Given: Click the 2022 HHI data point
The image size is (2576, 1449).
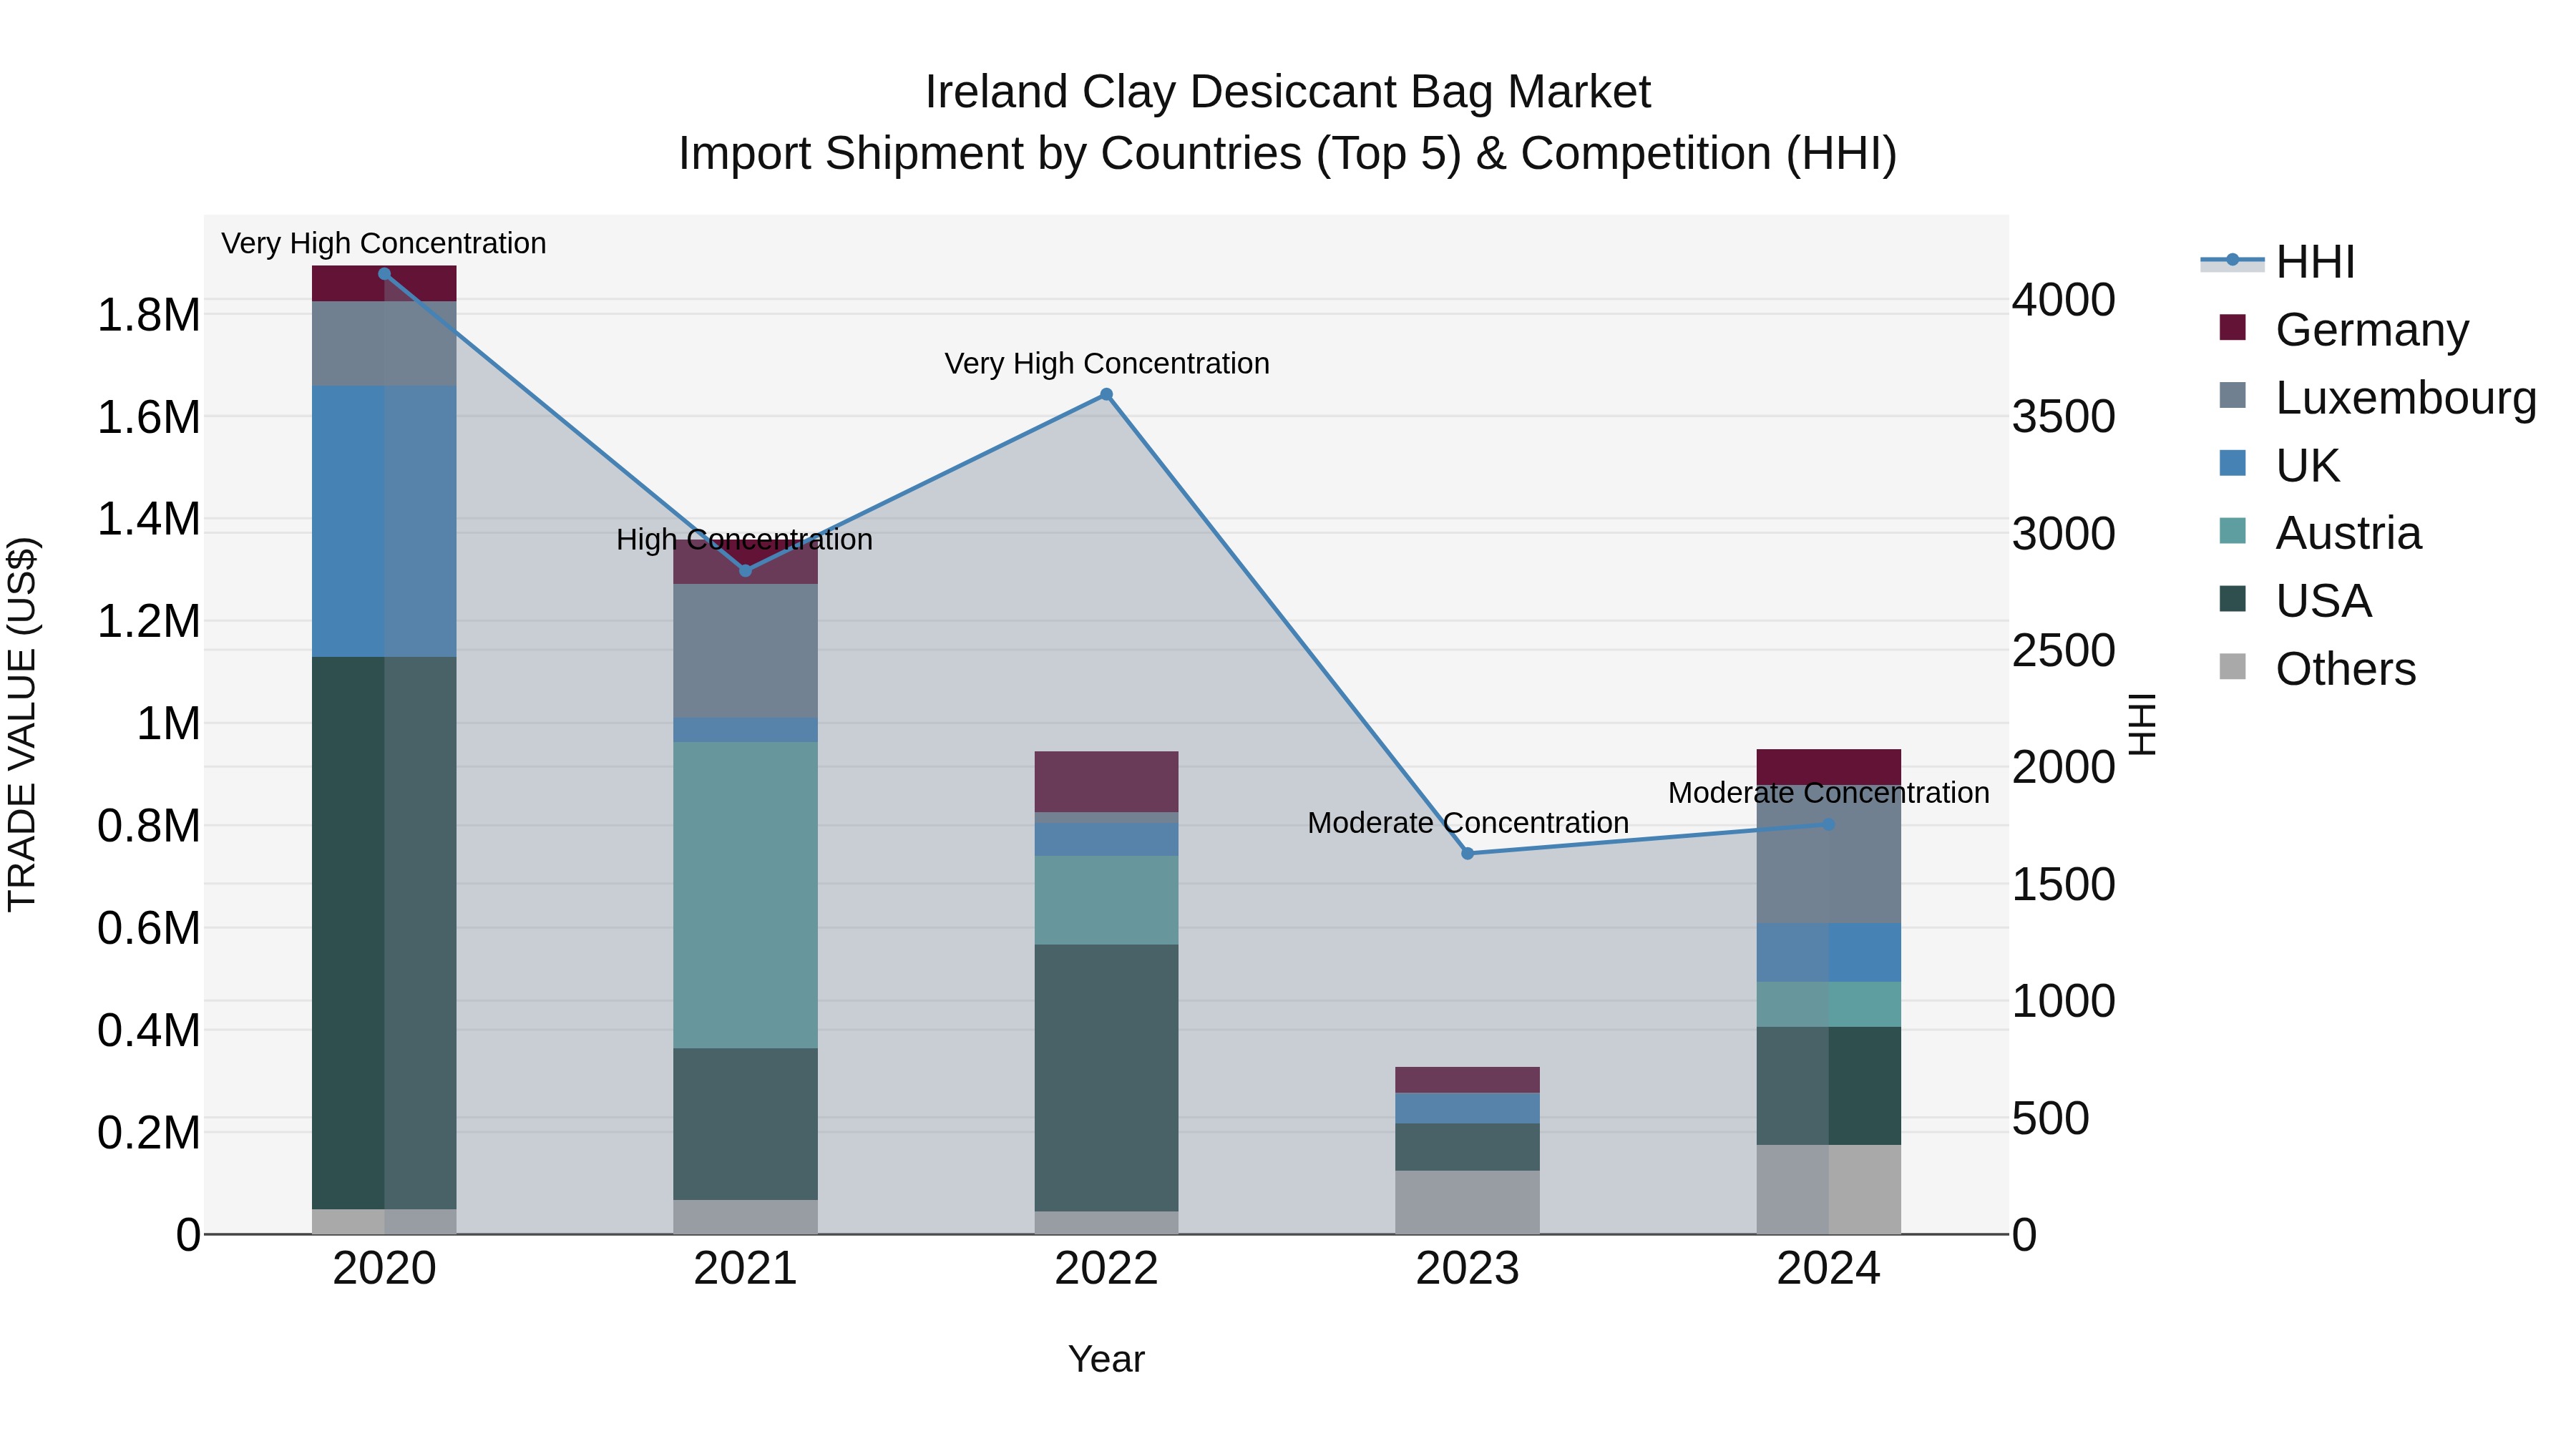Looking at the screenshot, I should point(1106,395).
